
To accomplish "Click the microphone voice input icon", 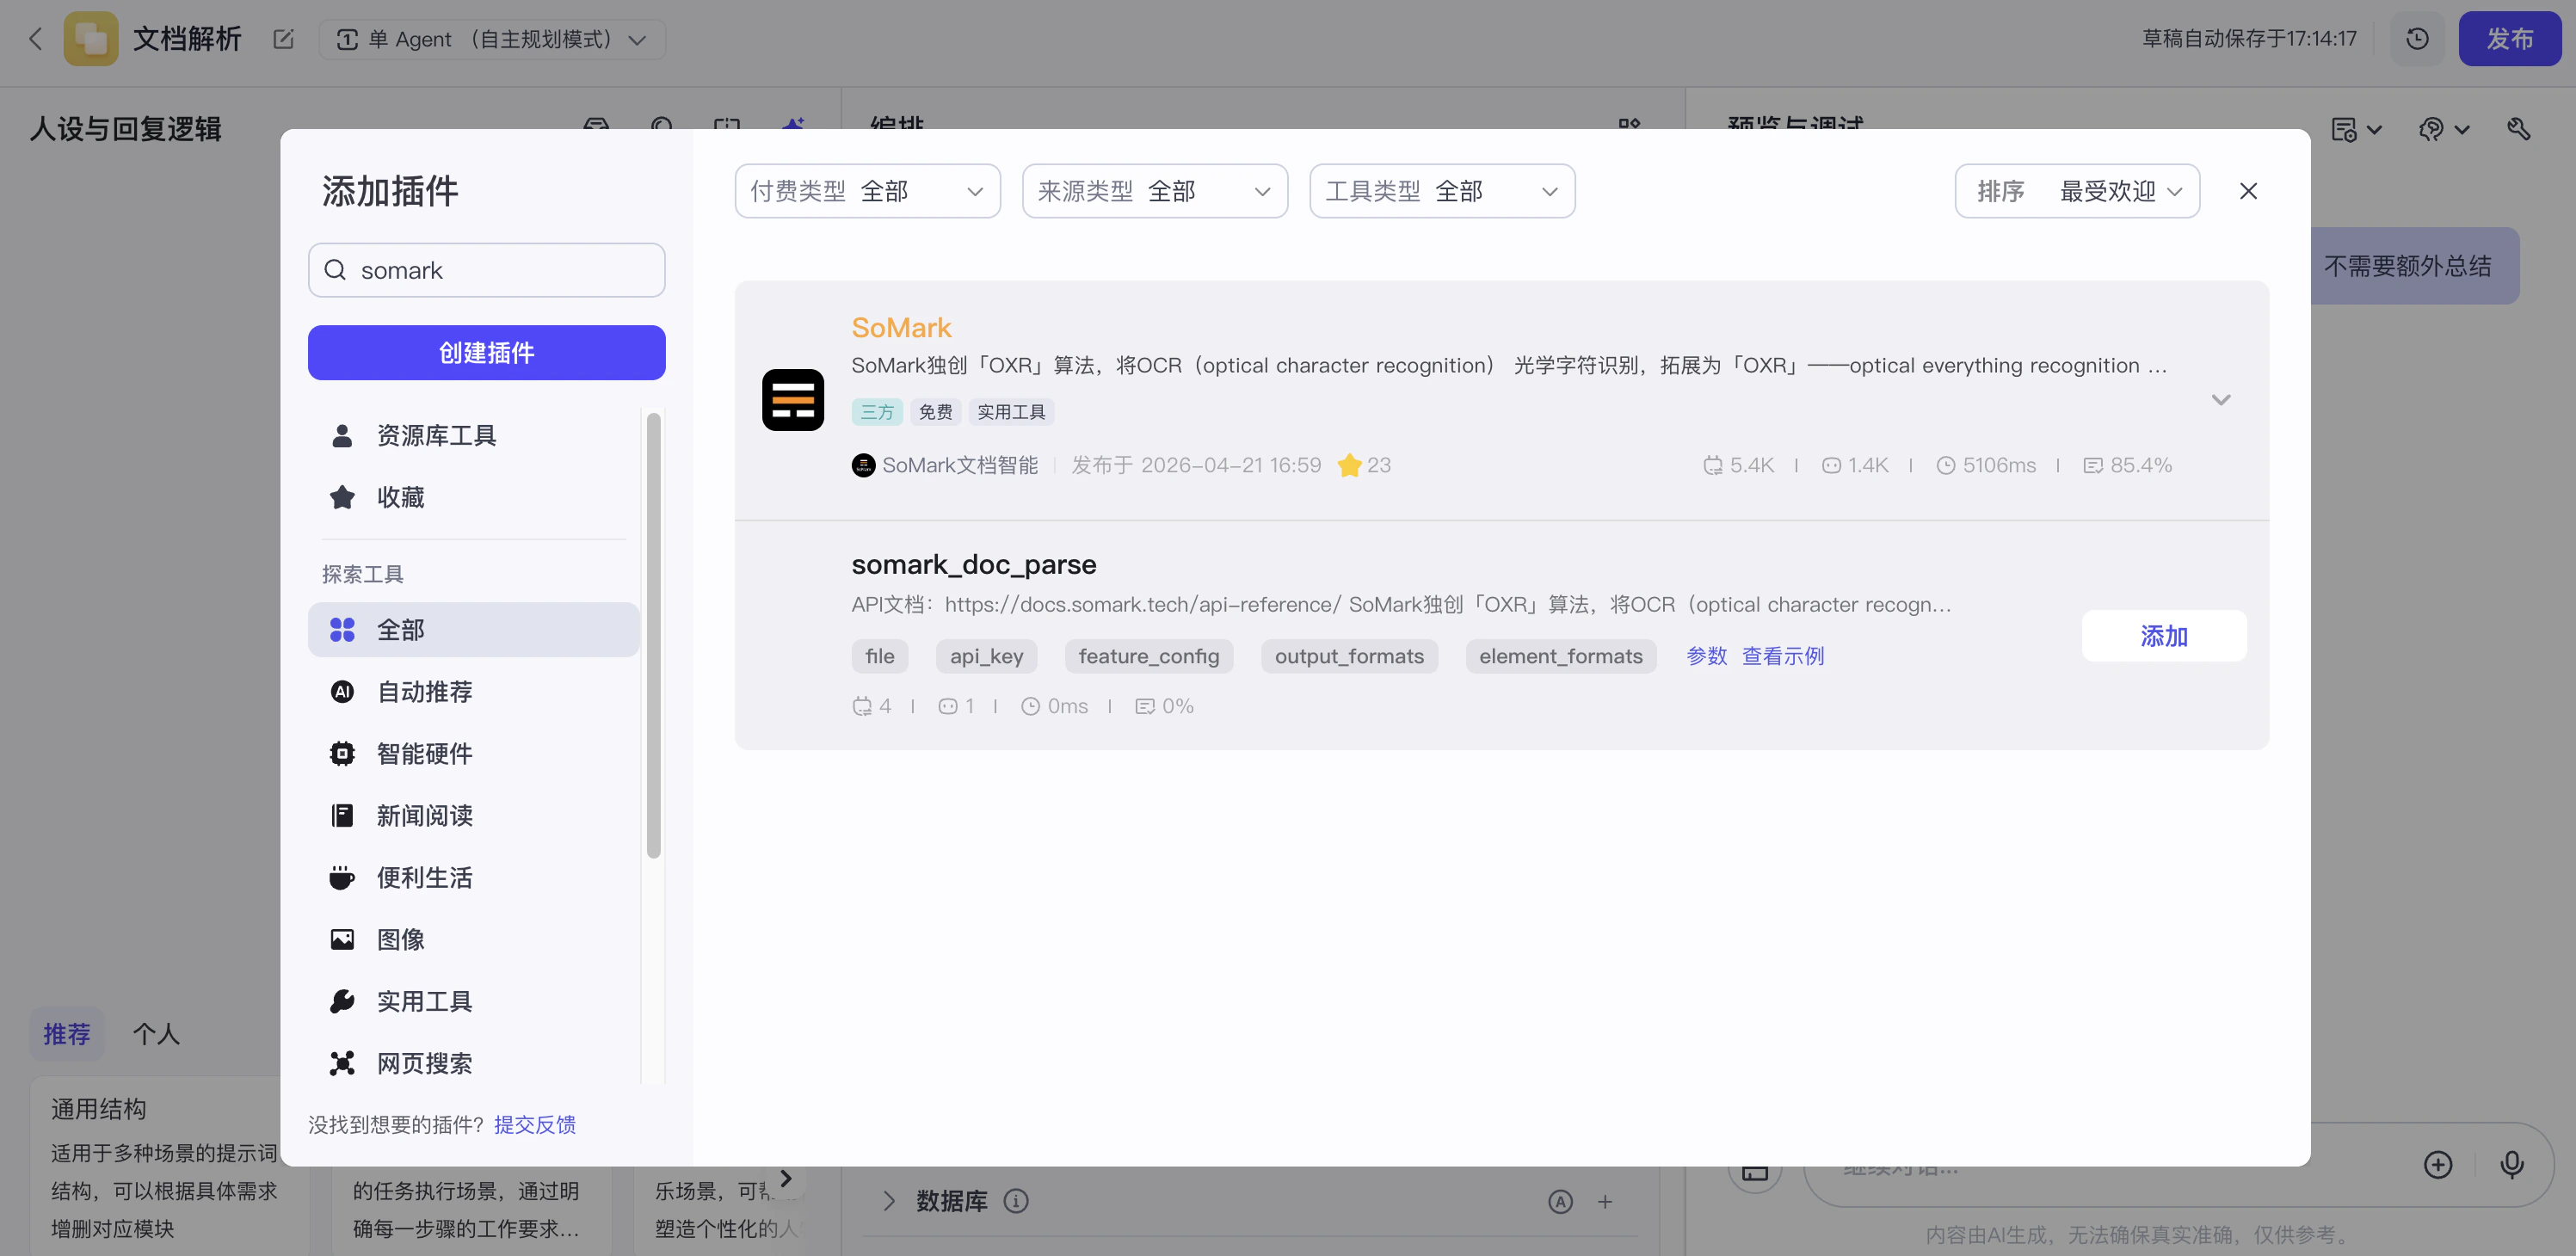I will [2511, 1164].
